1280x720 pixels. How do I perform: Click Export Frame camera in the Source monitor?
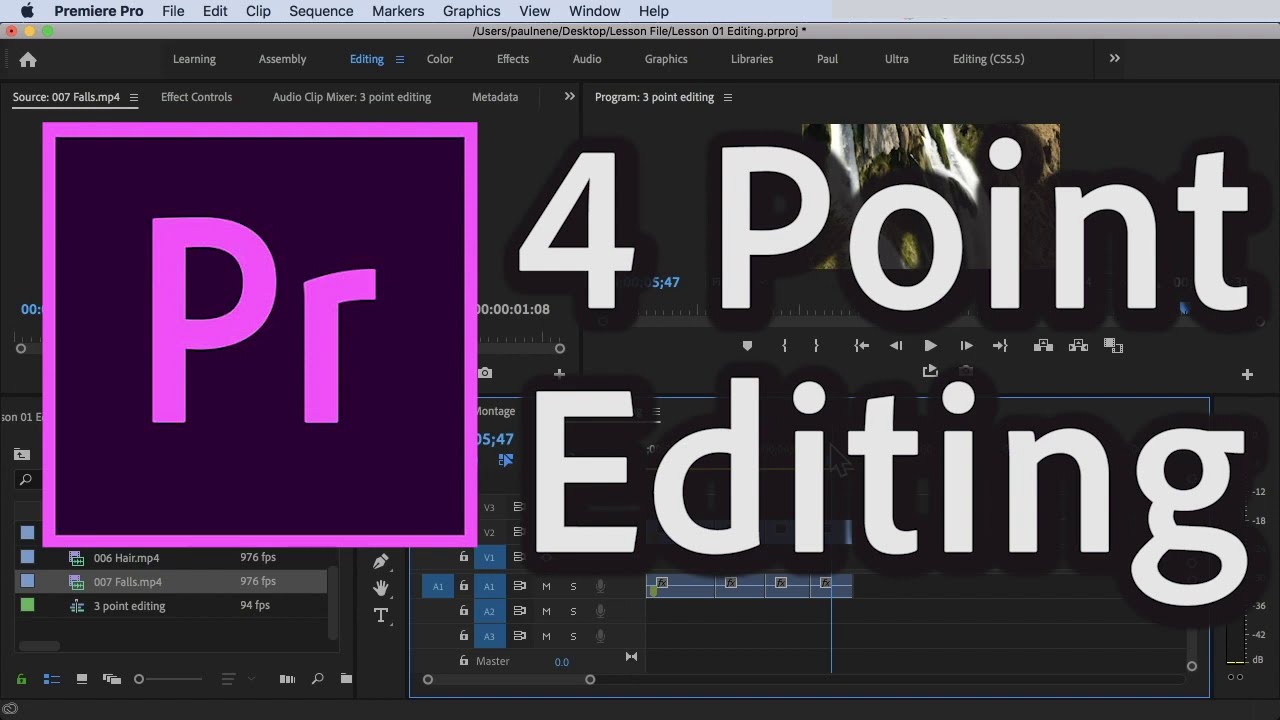pos(485,373)
